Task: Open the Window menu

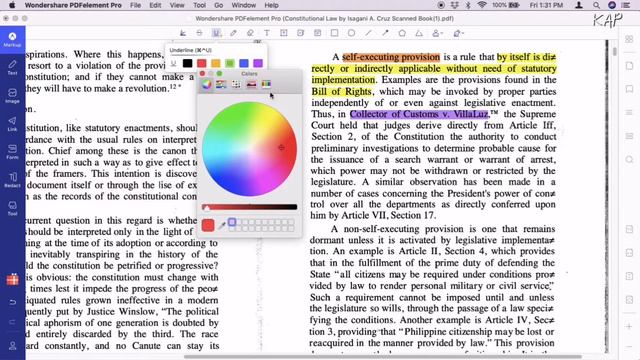Action: point(244,5)
